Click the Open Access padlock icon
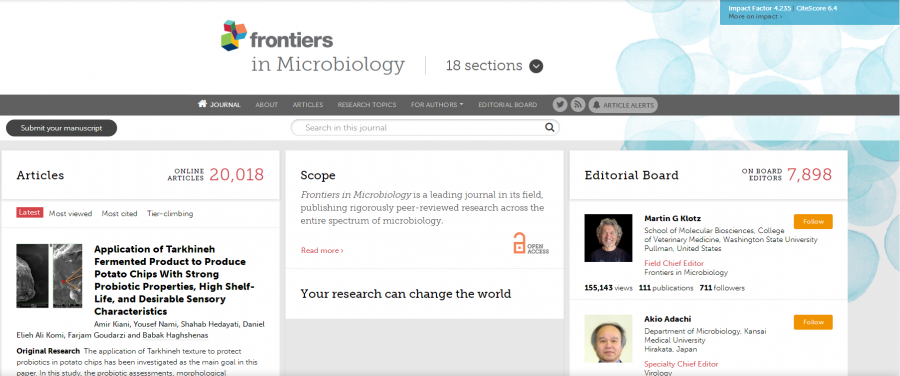The image size is (900, 376). coord(519,243)
